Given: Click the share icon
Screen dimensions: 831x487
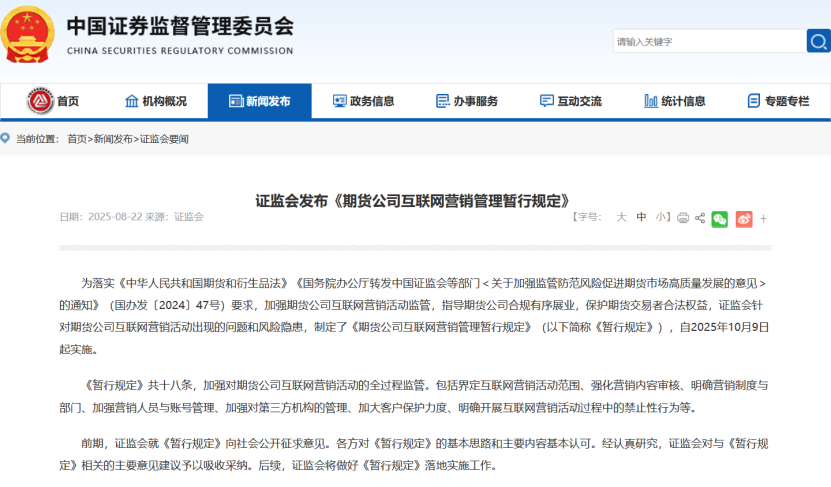Looking at the screenshot, I should [700, 218].
